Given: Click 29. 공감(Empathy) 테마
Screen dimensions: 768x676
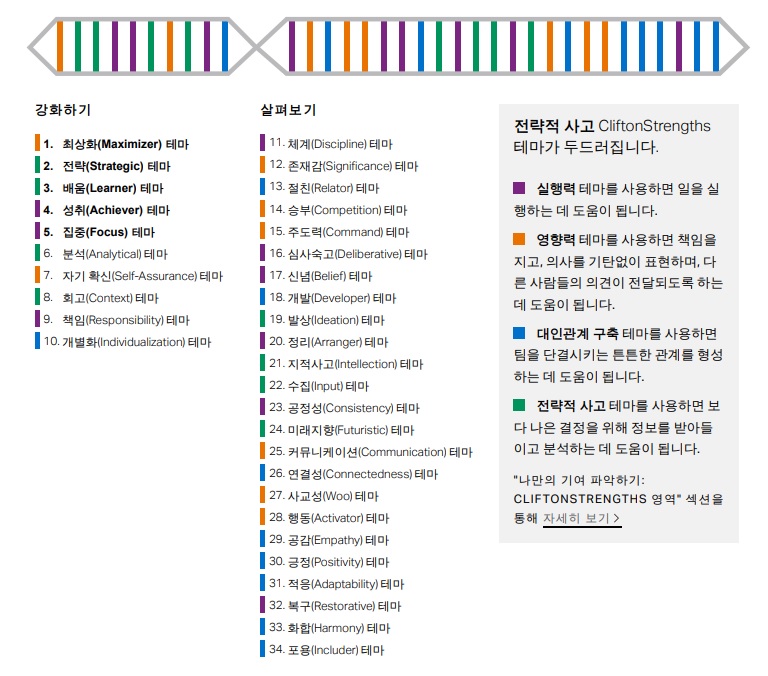Looking at the screenshot, I should point(325,540).
